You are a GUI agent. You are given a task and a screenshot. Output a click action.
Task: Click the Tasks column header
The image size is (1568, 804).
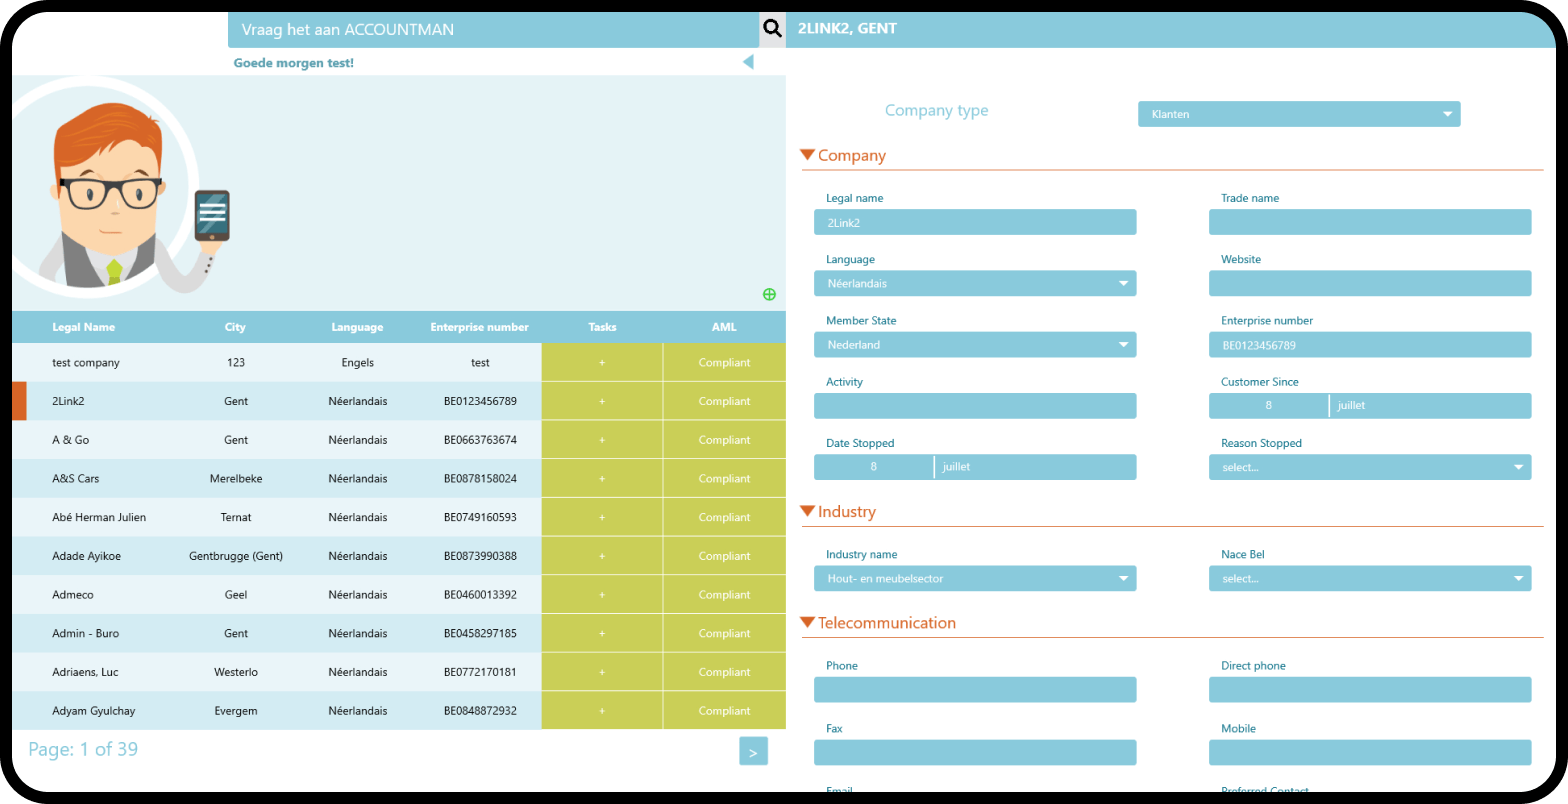(x=602, y=327)
